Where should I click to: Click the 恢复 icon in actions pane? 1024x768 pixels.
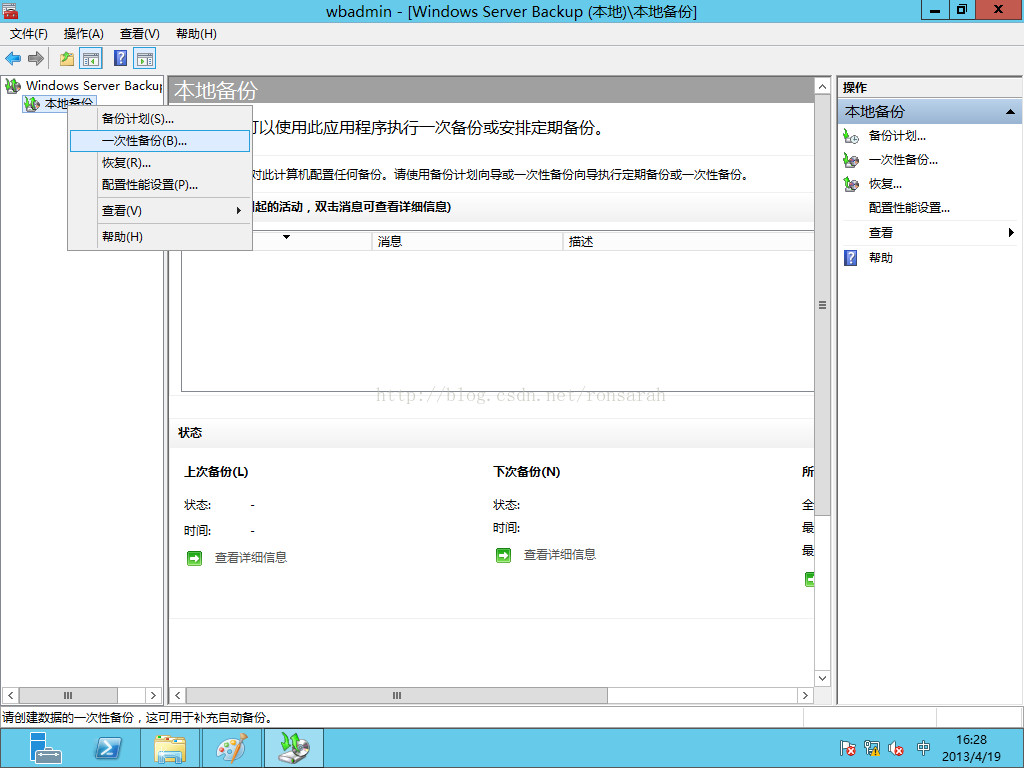(x=851, y=184)
